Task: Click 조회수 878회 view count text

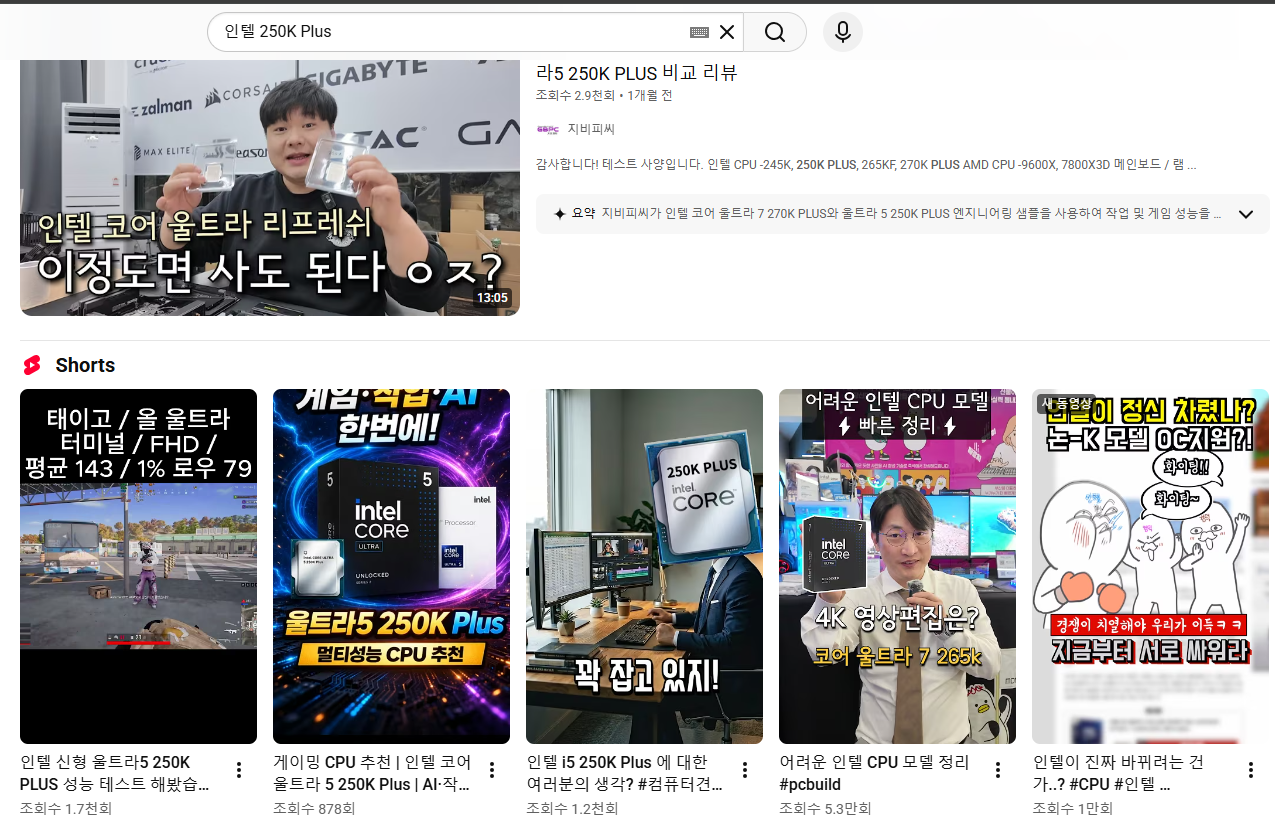Action: coord(313,808)
